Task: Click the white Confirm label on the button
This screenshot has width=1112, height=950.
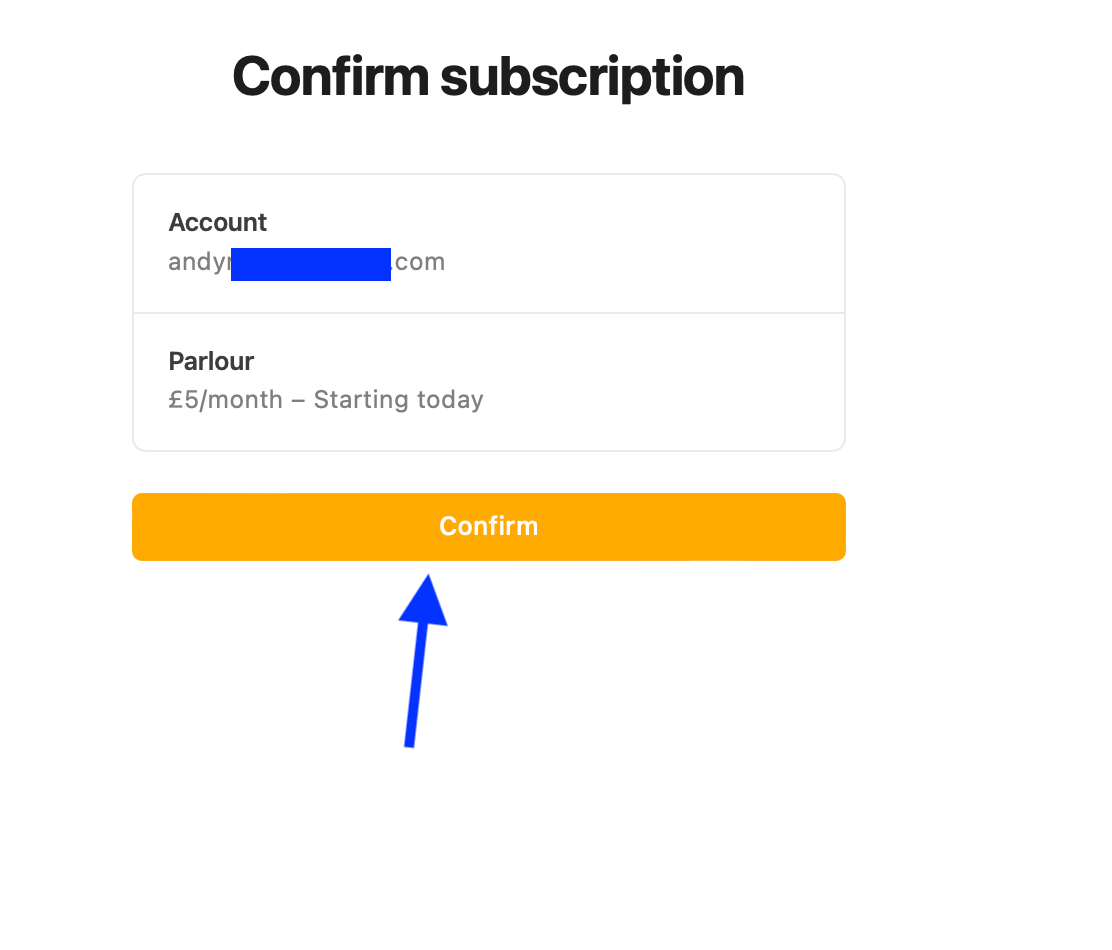Action: [489, 527]
